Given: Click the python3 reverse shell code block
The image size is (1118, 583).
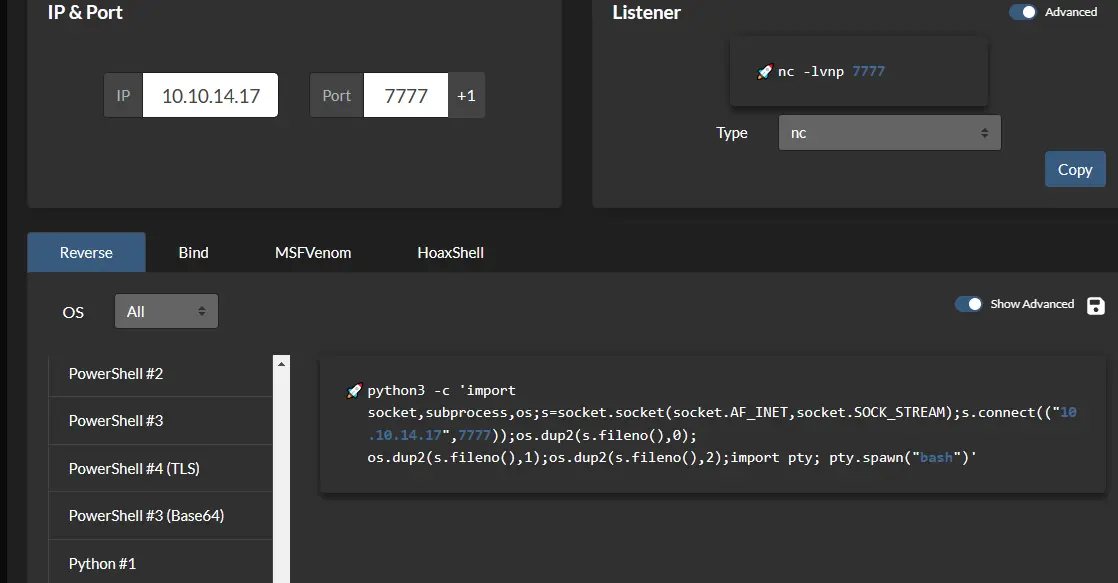Looking at the screenshot, I should tap(713, 424).
